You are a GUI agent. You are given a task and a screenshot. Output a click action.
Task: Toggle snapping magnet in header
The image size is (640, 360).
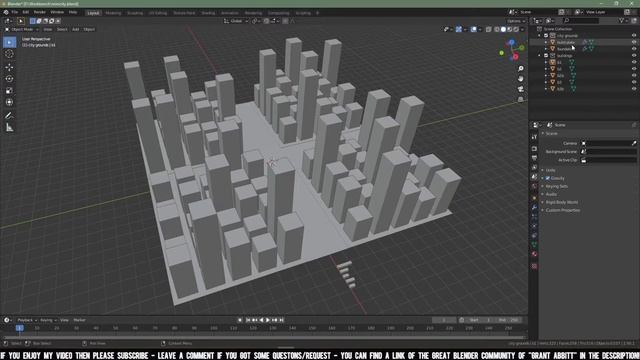coord(266,21)
